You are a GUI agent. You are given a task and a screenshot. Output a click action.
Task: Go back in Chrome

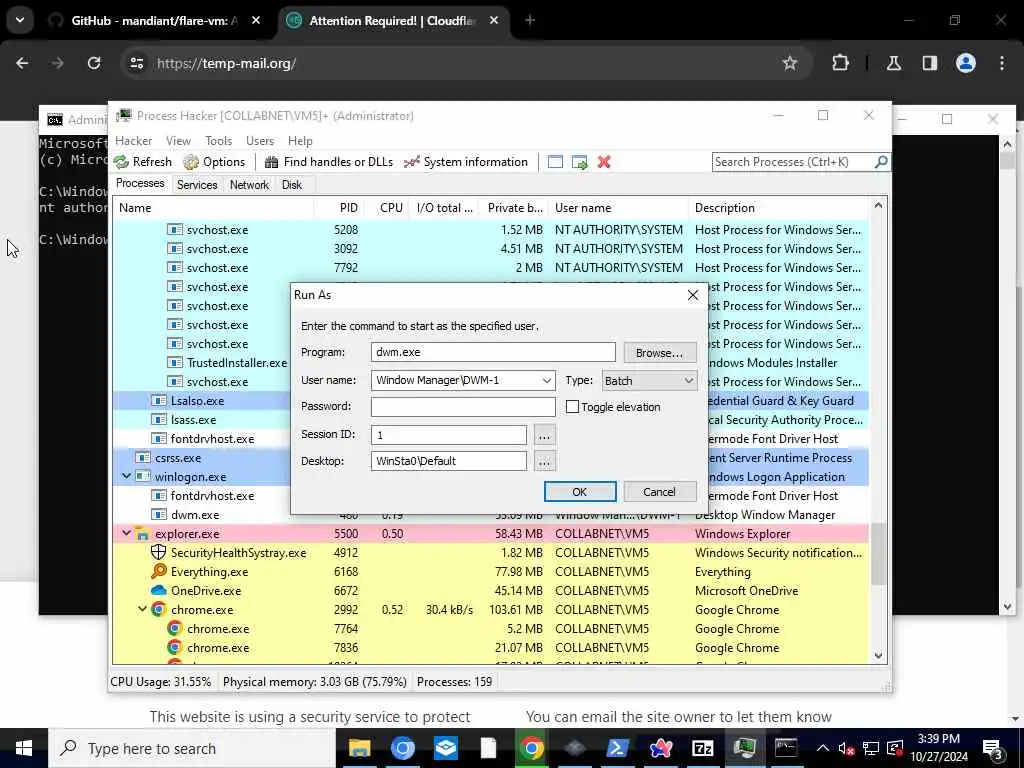22,63
